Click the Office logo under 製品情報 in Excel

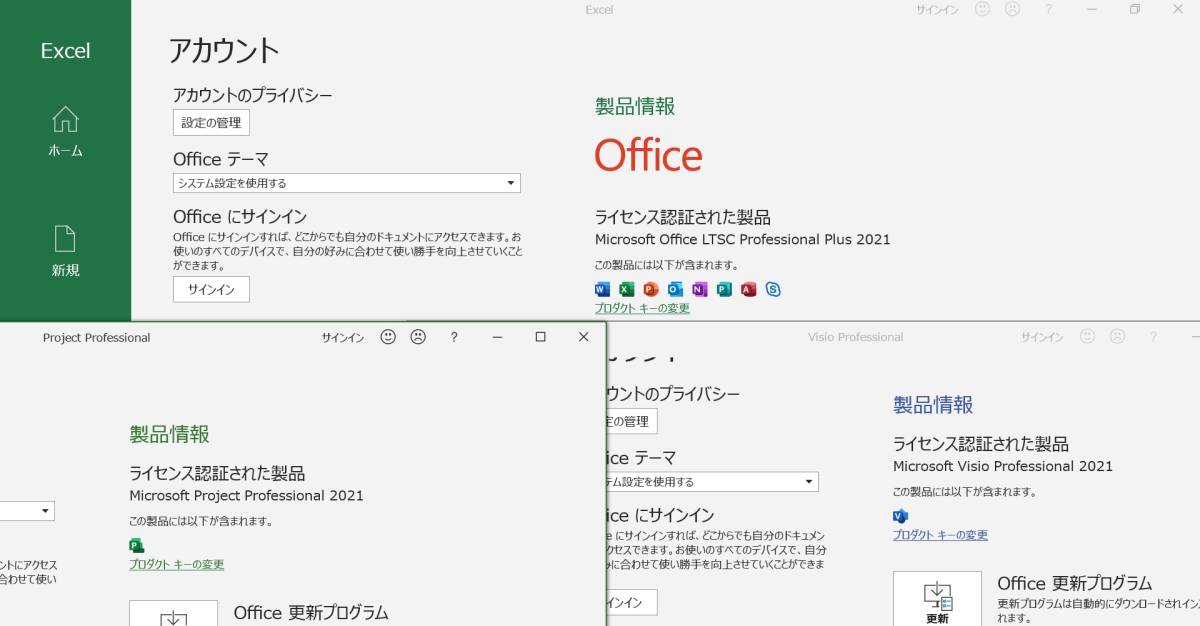[x=648, y=156]
